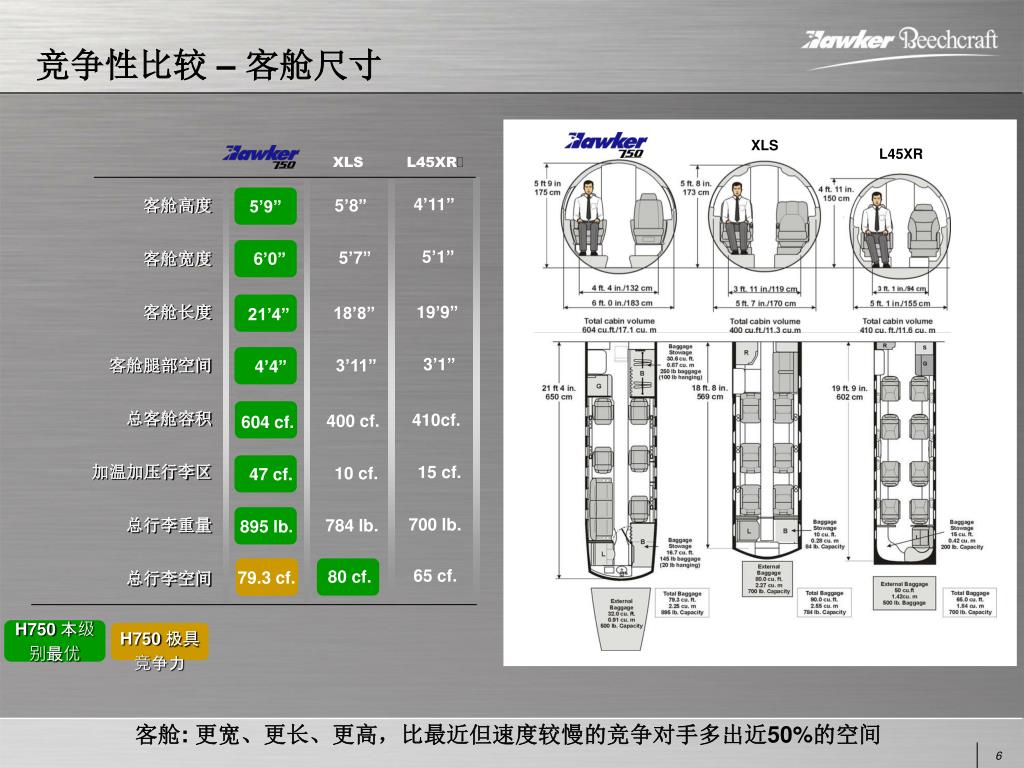Click the 19'9" L45XR value
The image size is (1024, 768).
[437, 312]
